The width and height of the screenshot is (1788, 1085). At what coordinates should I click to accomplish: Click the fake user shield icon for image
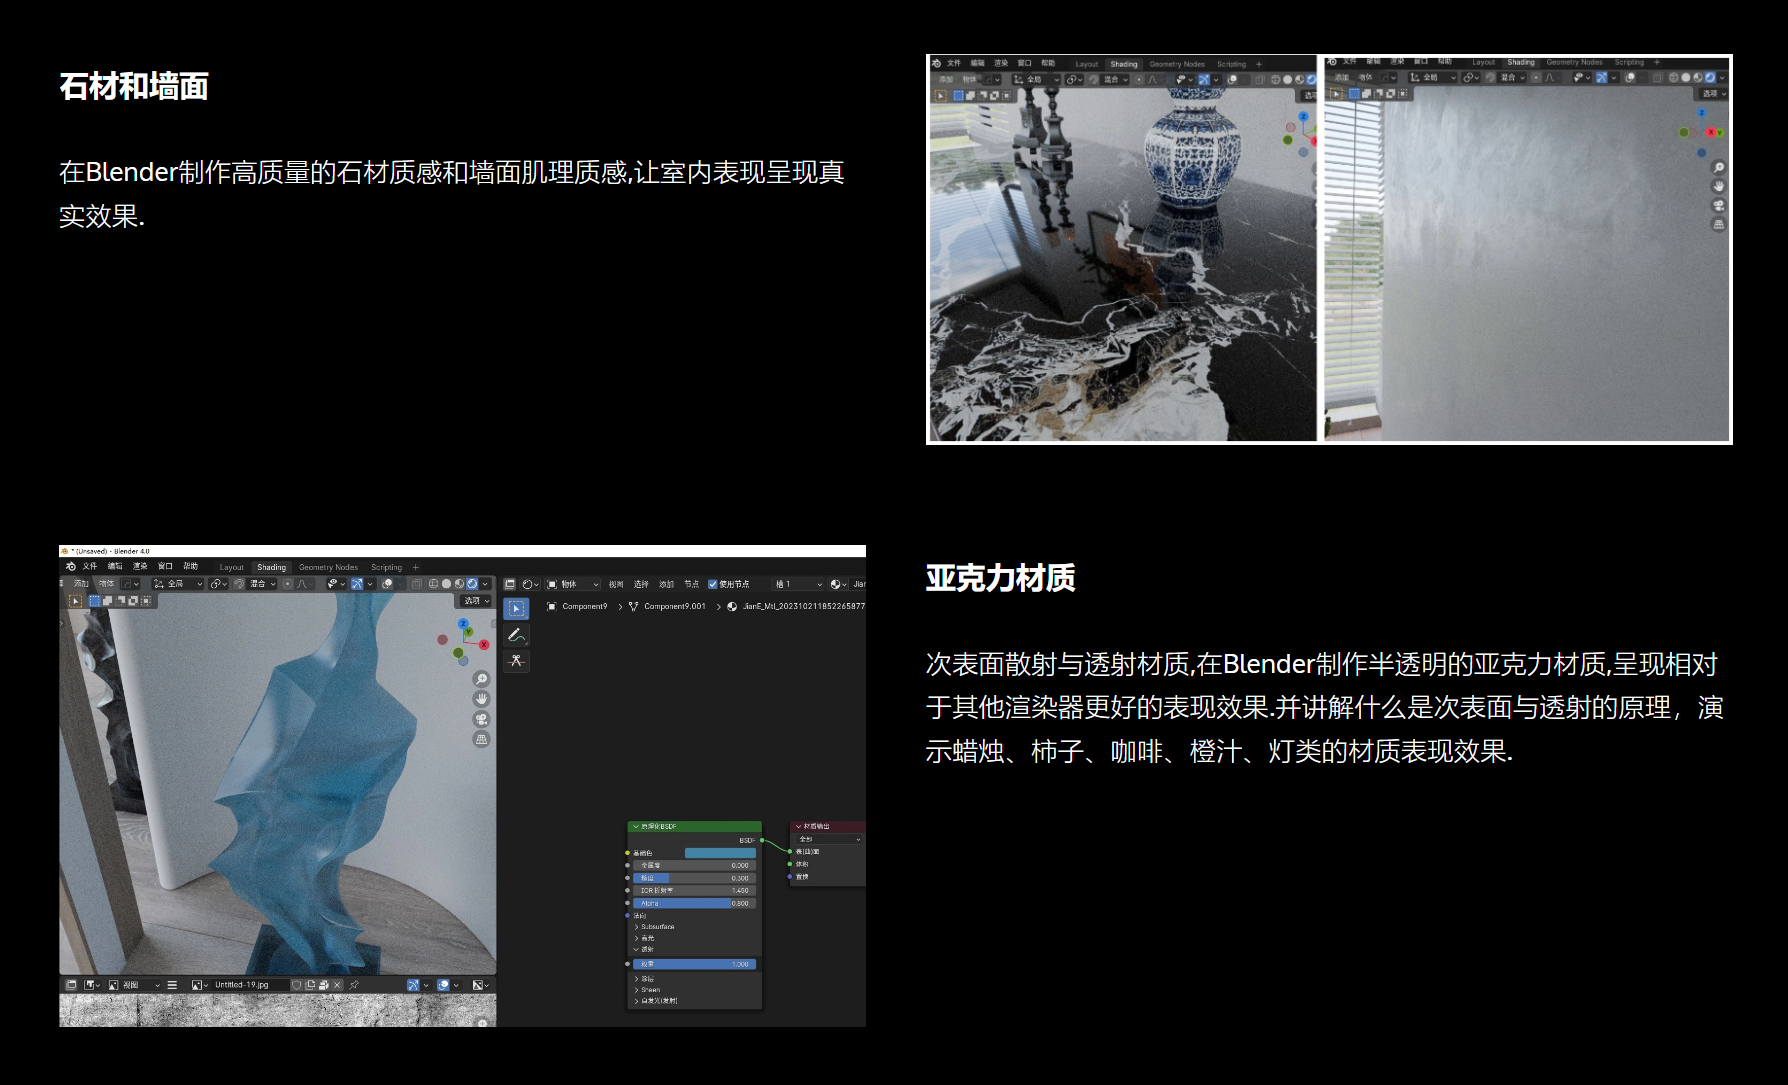pyautogui.click(x=296, y=985)
